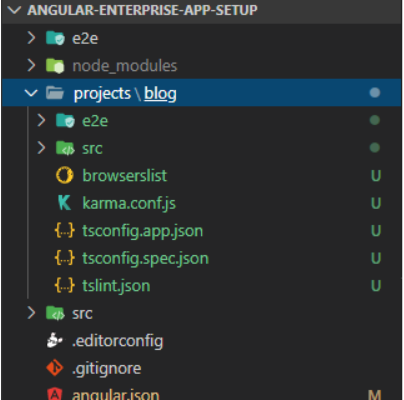
Task: Expand the nested src folder under blog
Action: (41, 148)
